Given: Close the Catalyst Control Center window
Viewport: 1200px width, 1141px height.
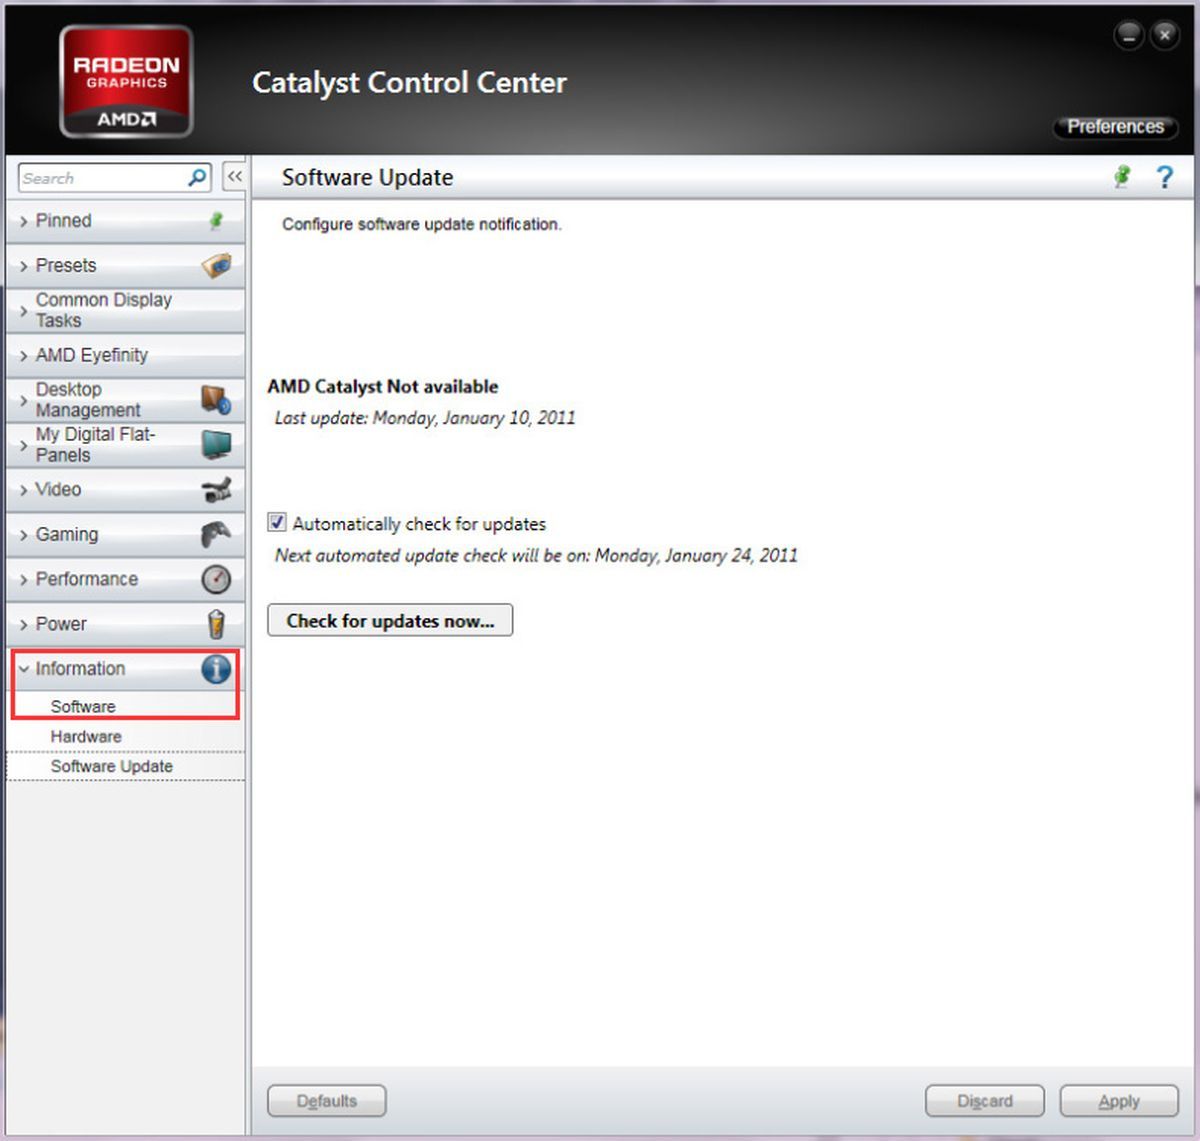Looking at the screenshot, I should [1165, 36].
